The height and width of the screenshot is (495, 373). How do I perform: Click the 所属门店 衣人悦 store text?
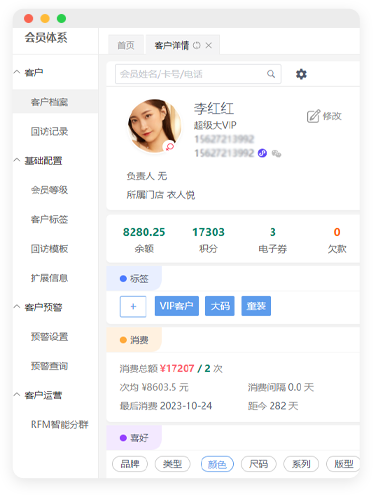161,195
